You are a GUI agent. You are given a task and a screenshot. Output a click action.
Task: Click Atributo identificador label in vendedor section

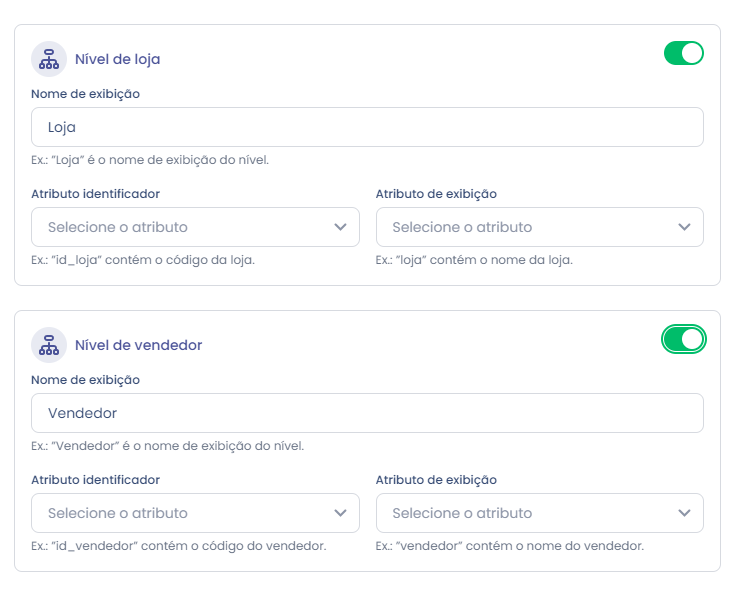96,480
